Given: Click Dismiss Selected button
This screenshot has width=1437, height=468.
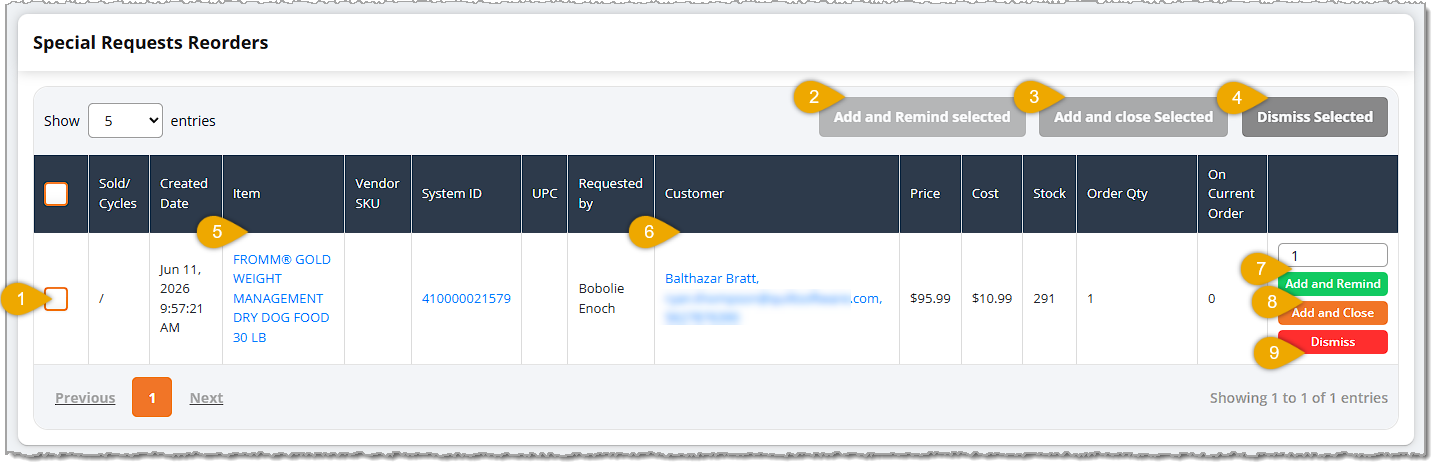Looking at the screenshot, I should click(x=1314, y=117).
